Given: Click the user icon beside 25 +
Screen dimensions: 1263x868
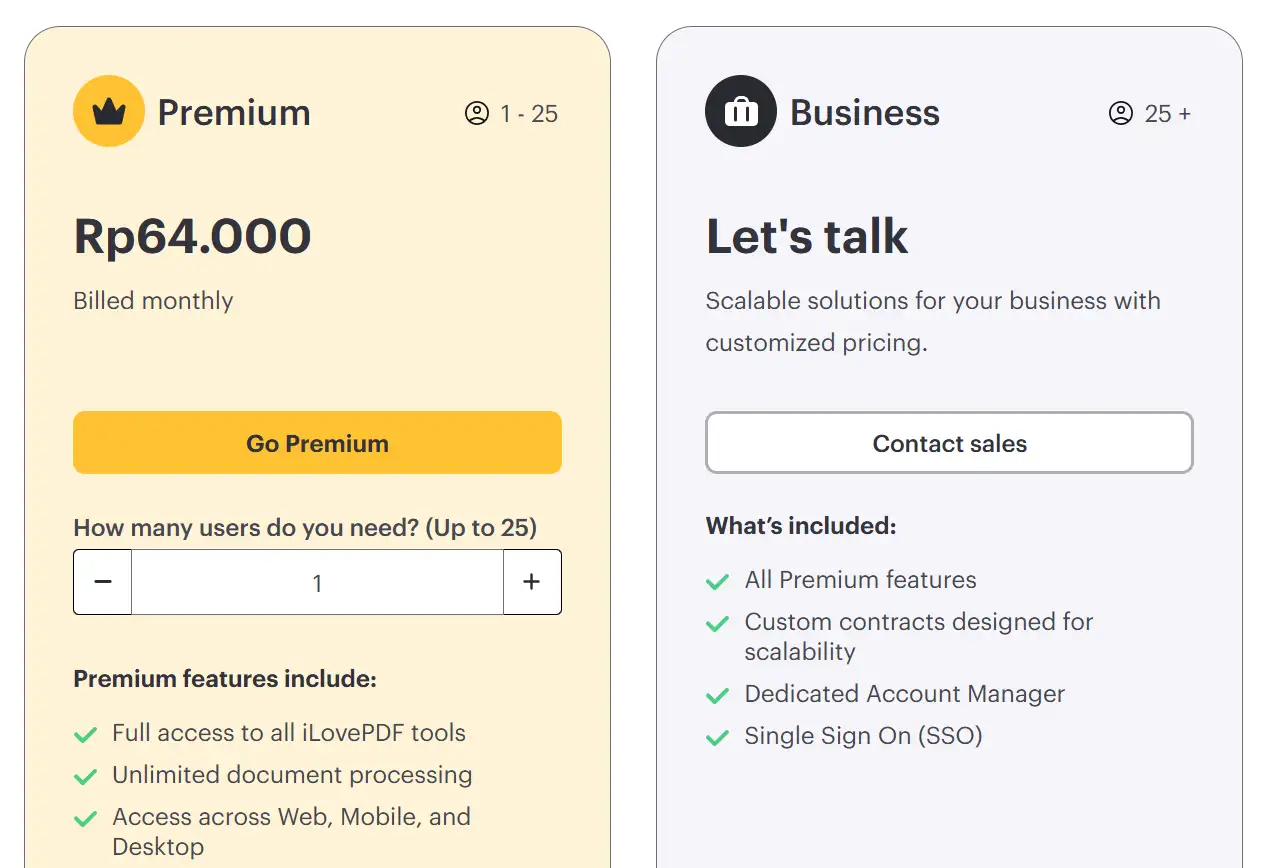Looking at the screenshot, I should pyautogui.click(x=1121, y=113).
